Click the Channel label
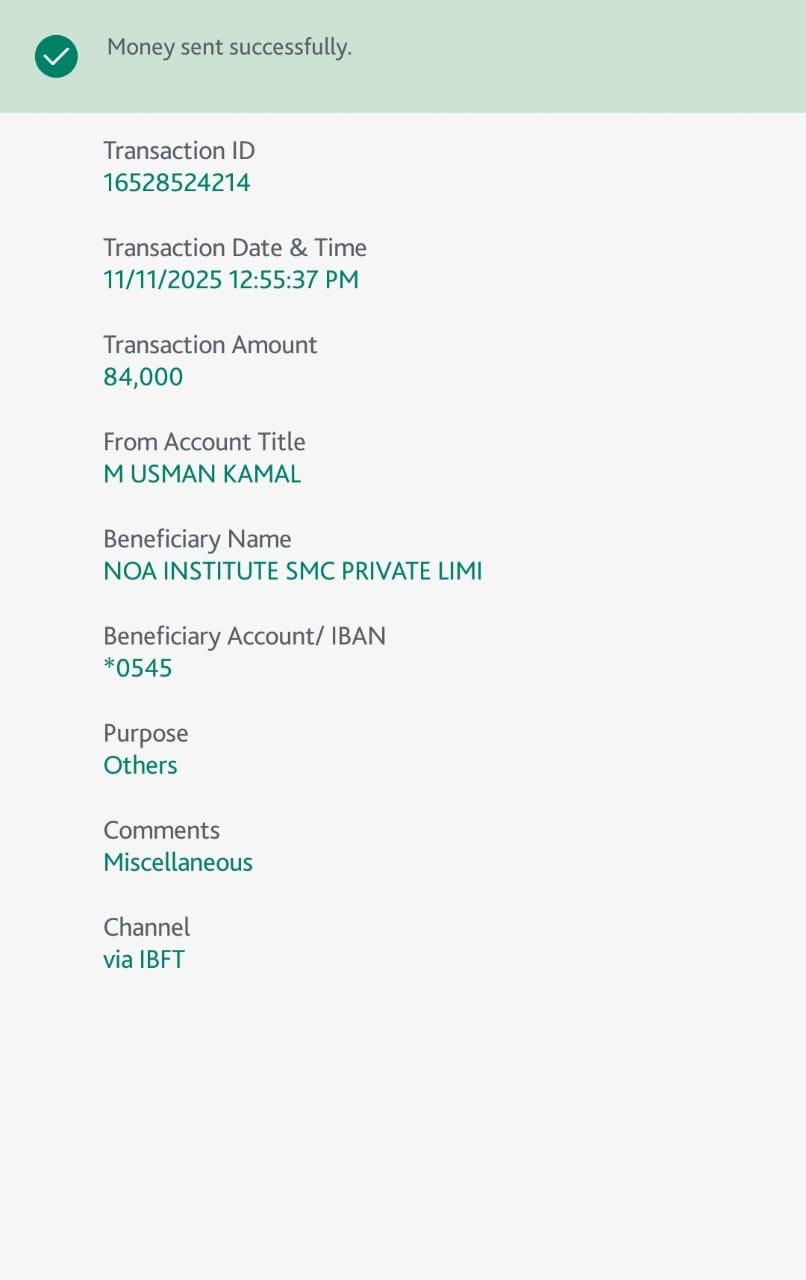Screen dimensions: 806x1280 coord(146,927)
